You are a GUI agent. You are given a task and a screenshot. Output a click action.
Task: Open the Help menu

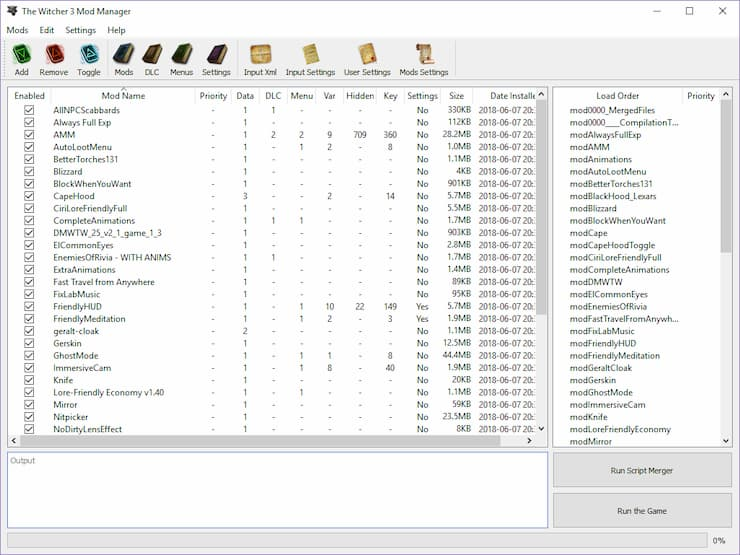pos(116,30)
